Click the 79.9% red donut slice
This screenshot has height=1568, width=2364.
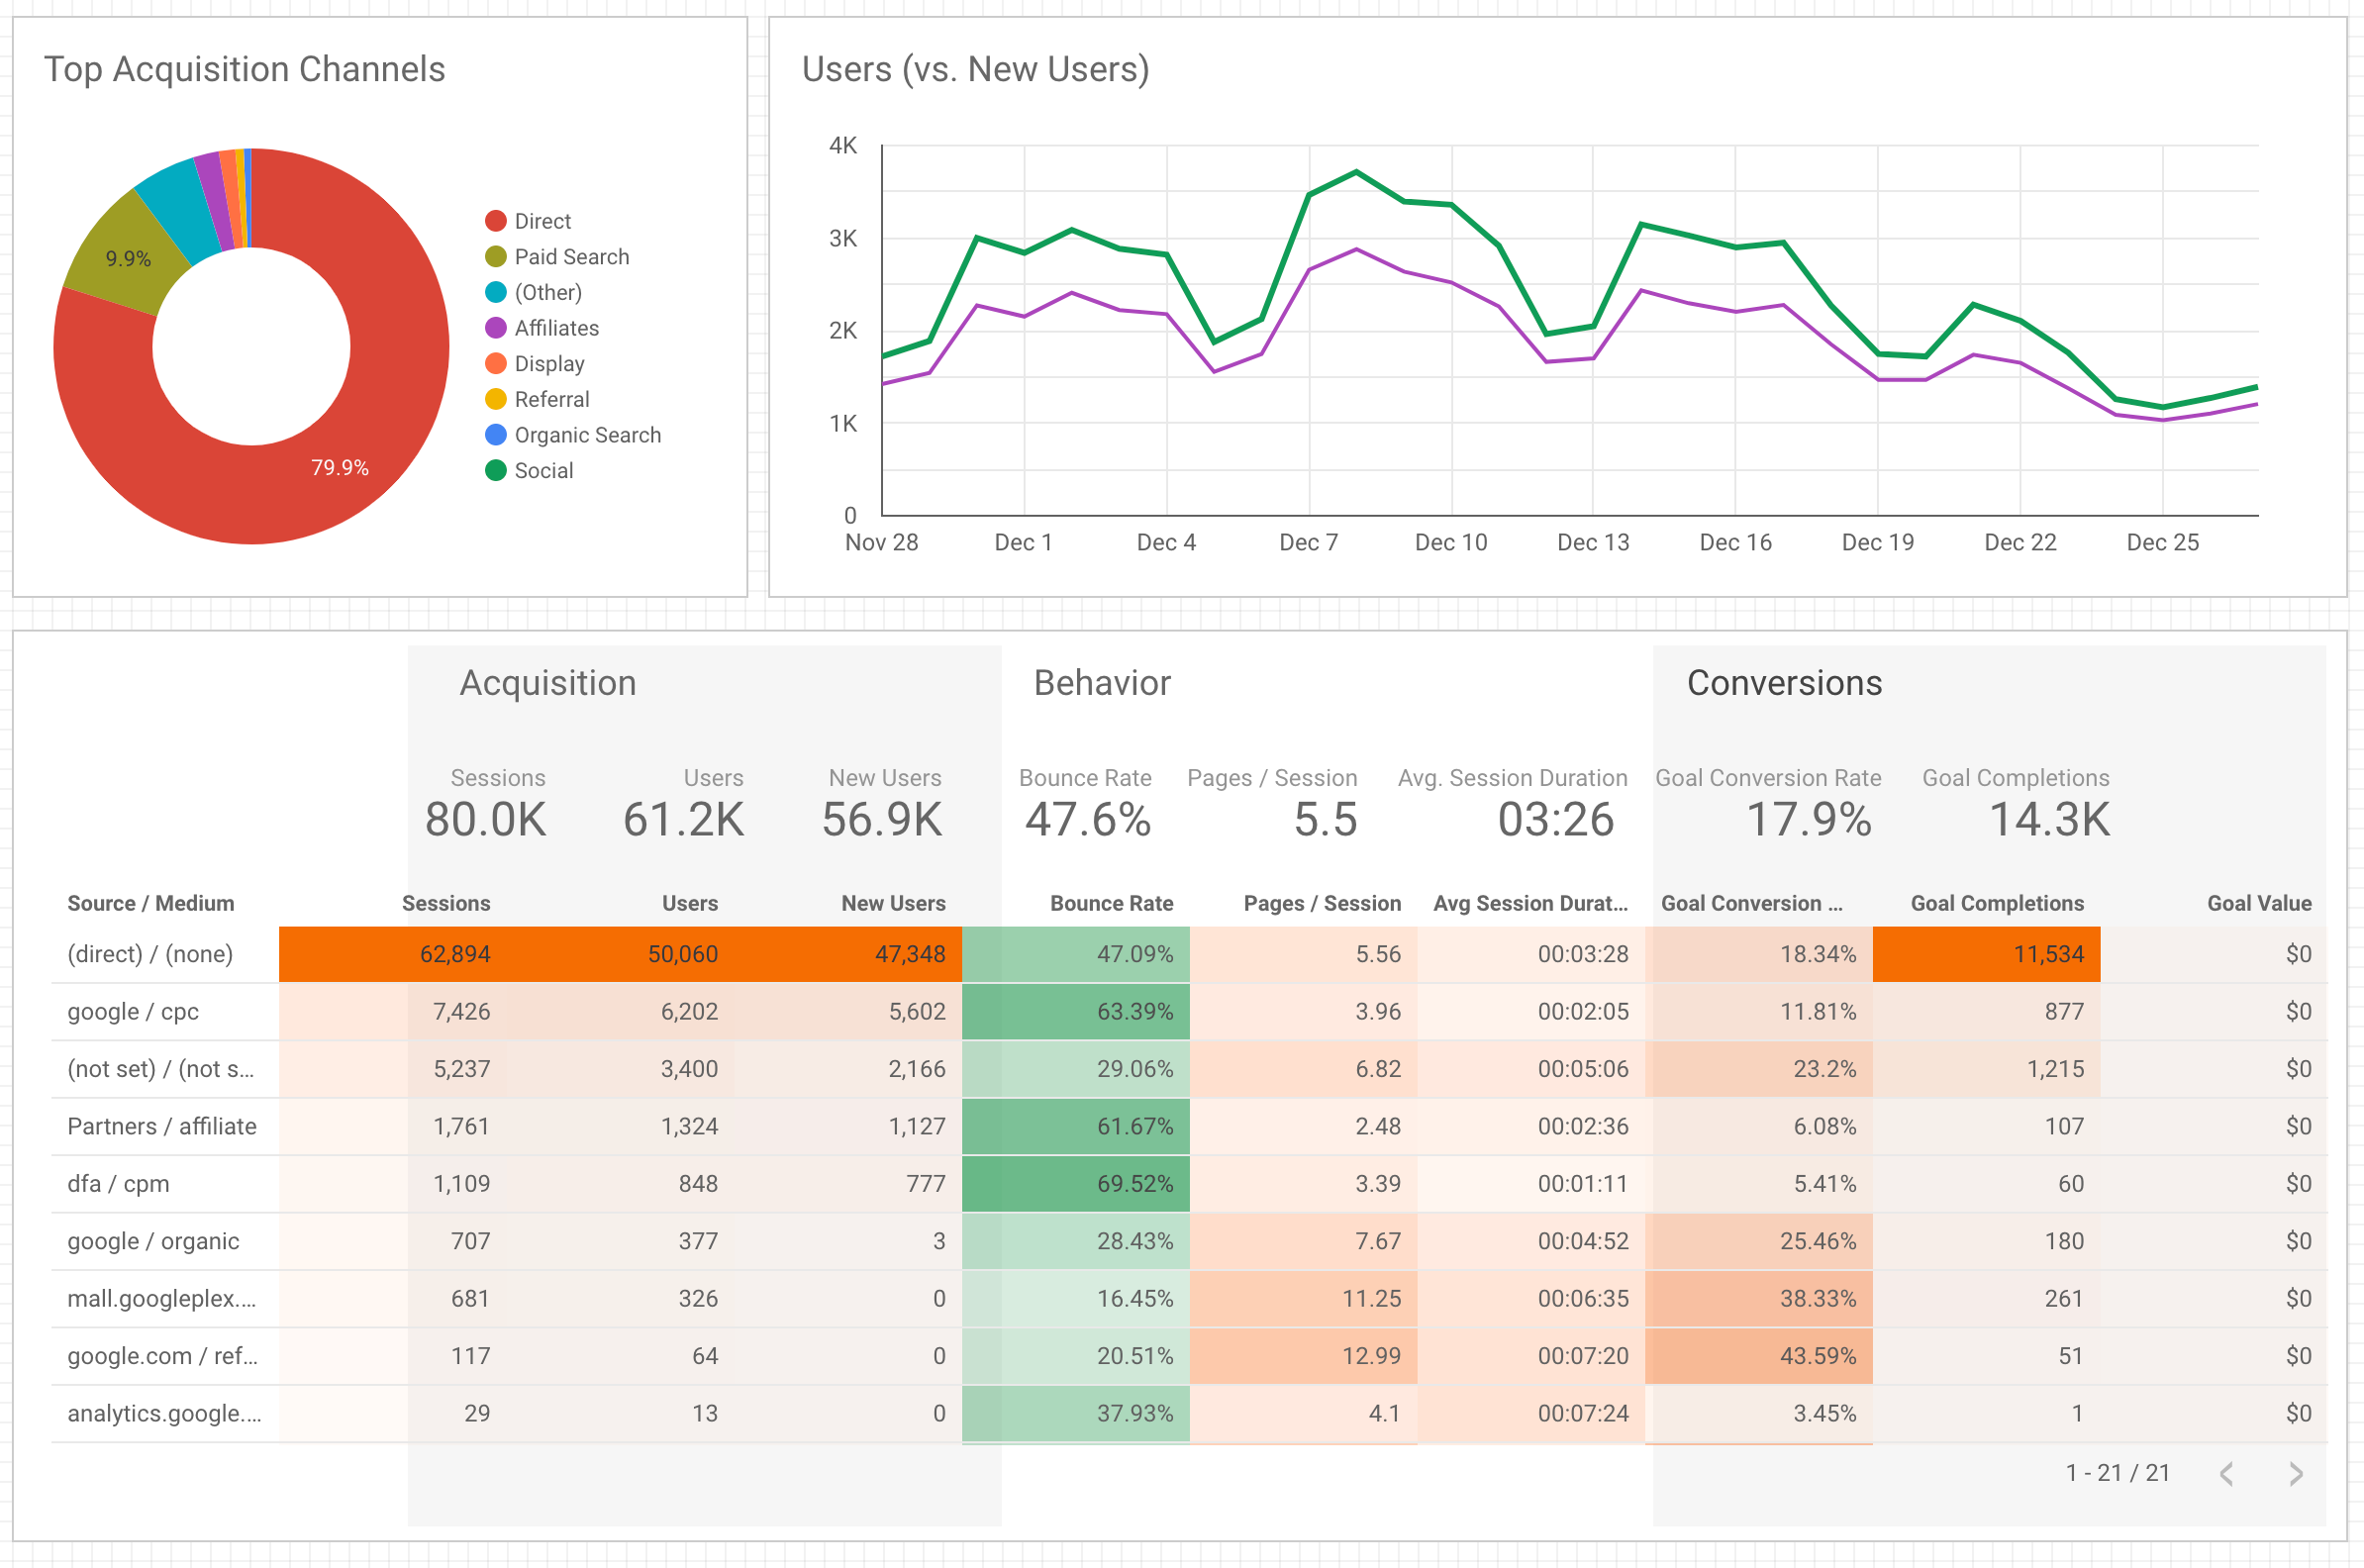pyautogui.click(x=340, y=466)
